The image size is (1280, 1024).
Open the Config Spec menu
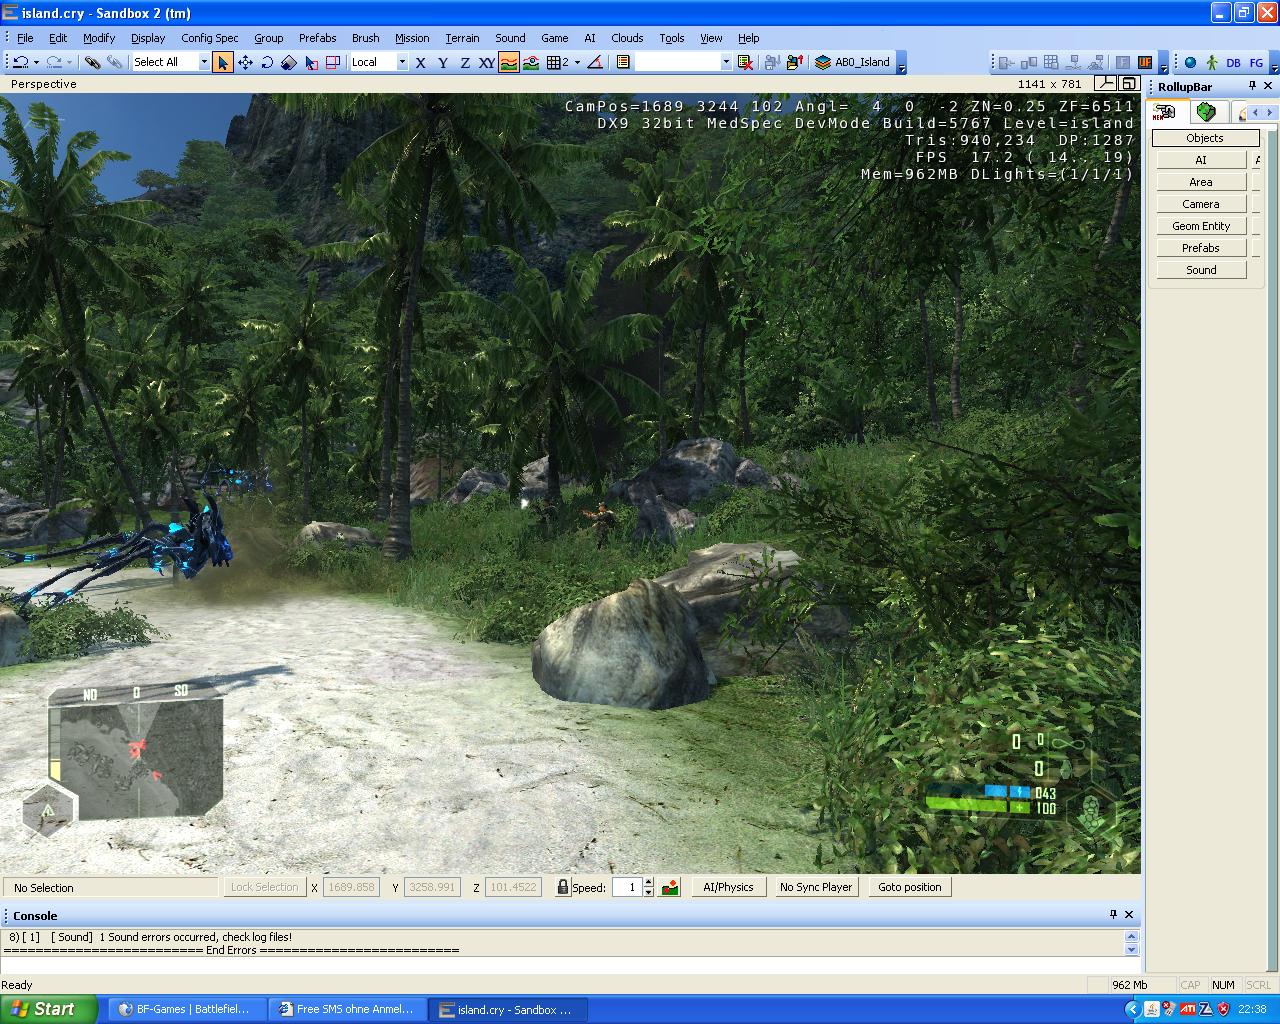coord(210,38)
